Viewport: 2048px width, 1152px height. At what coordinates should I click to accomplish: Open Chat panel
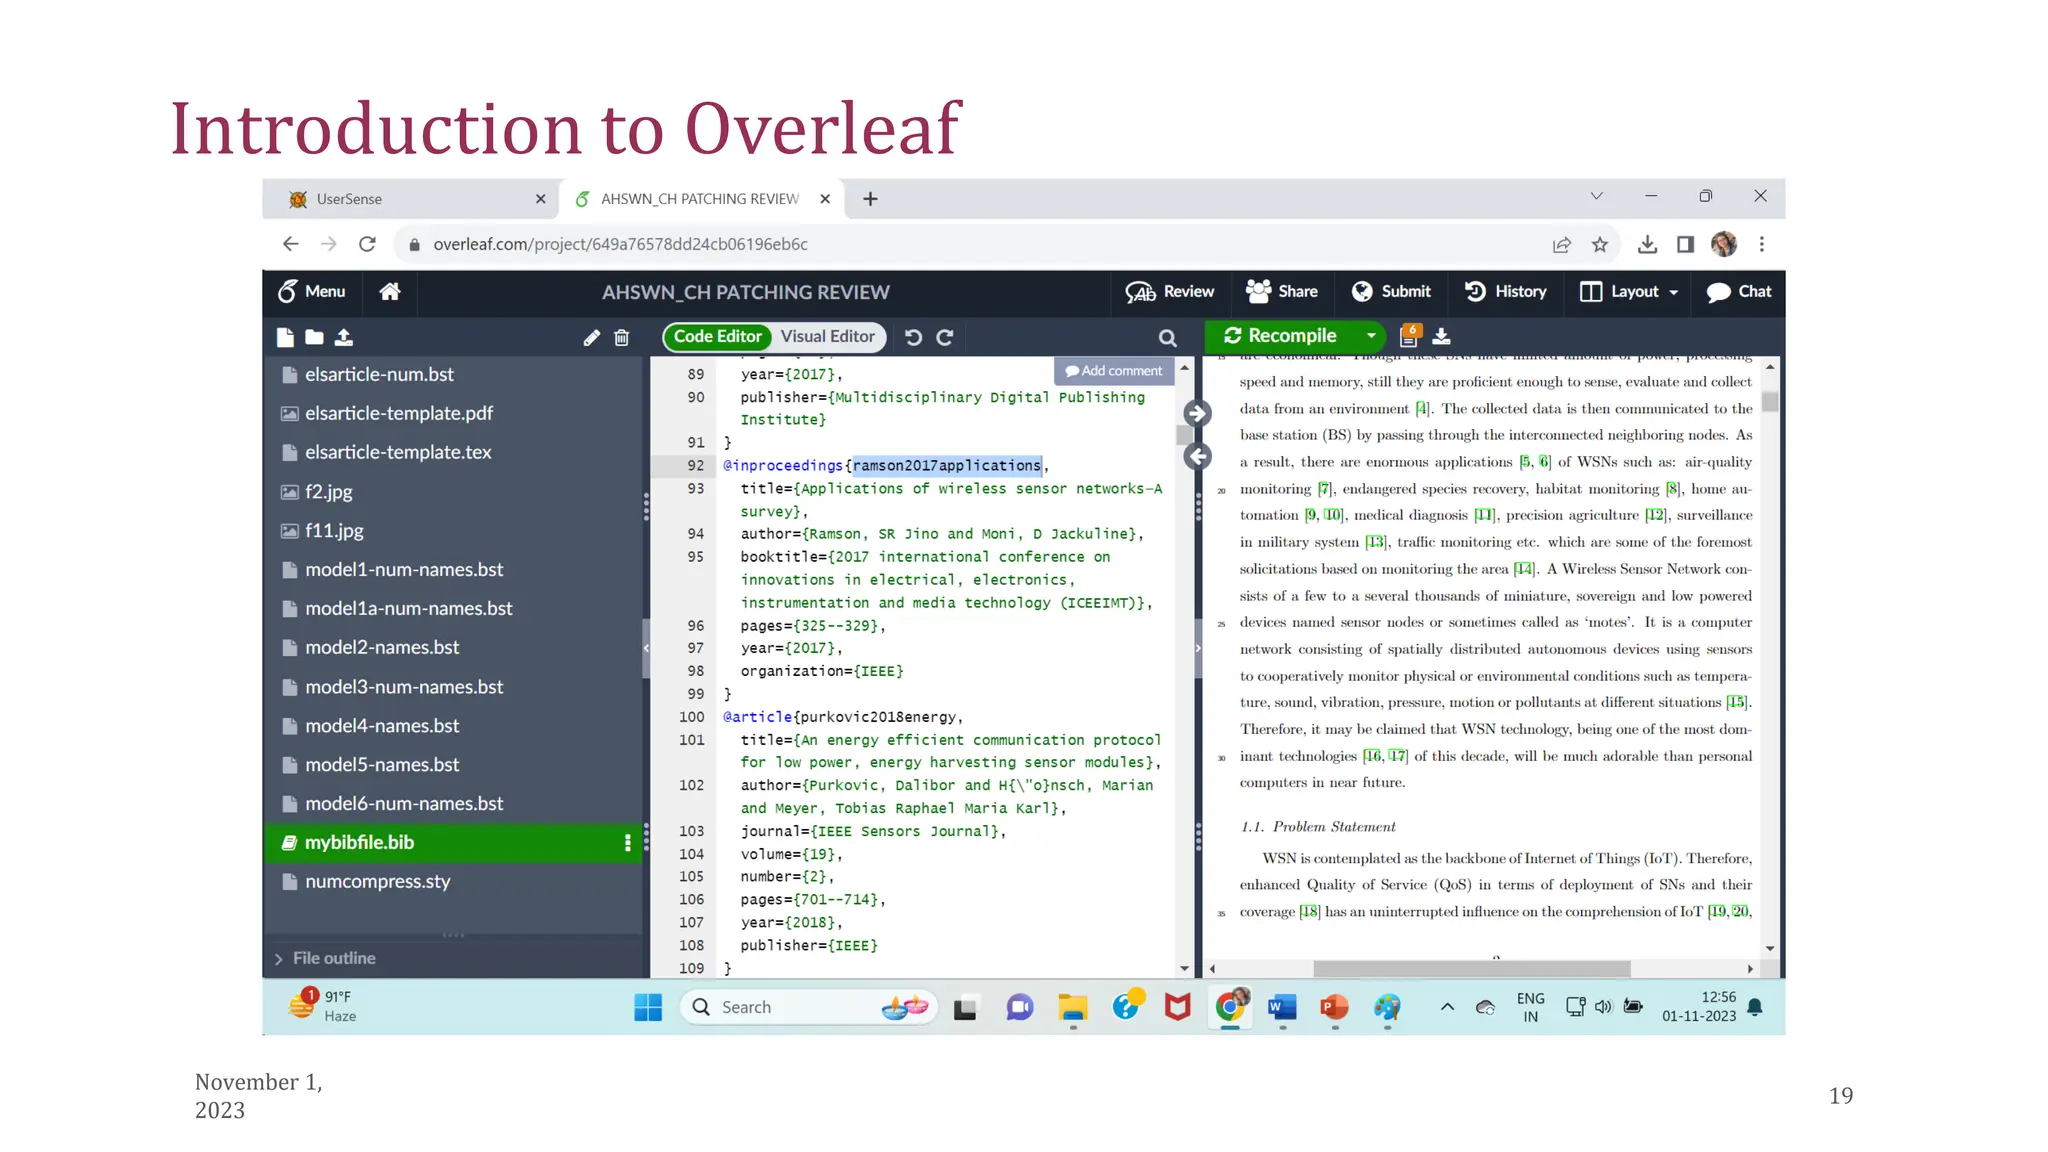tap(1739, 291)
